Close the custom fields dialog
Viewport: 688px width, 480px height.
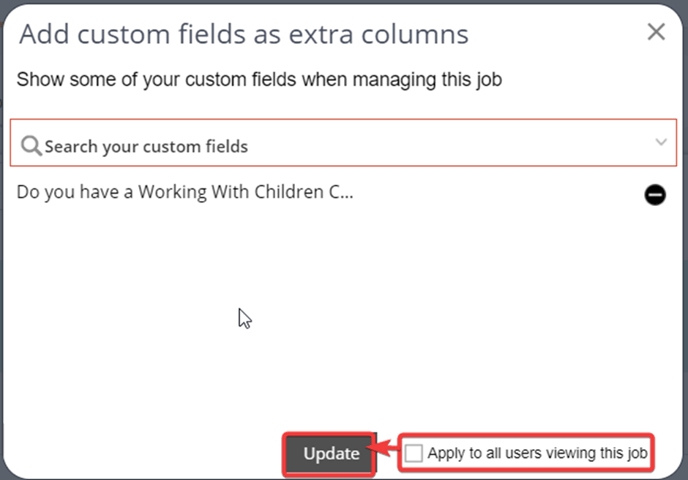(656, 32)
